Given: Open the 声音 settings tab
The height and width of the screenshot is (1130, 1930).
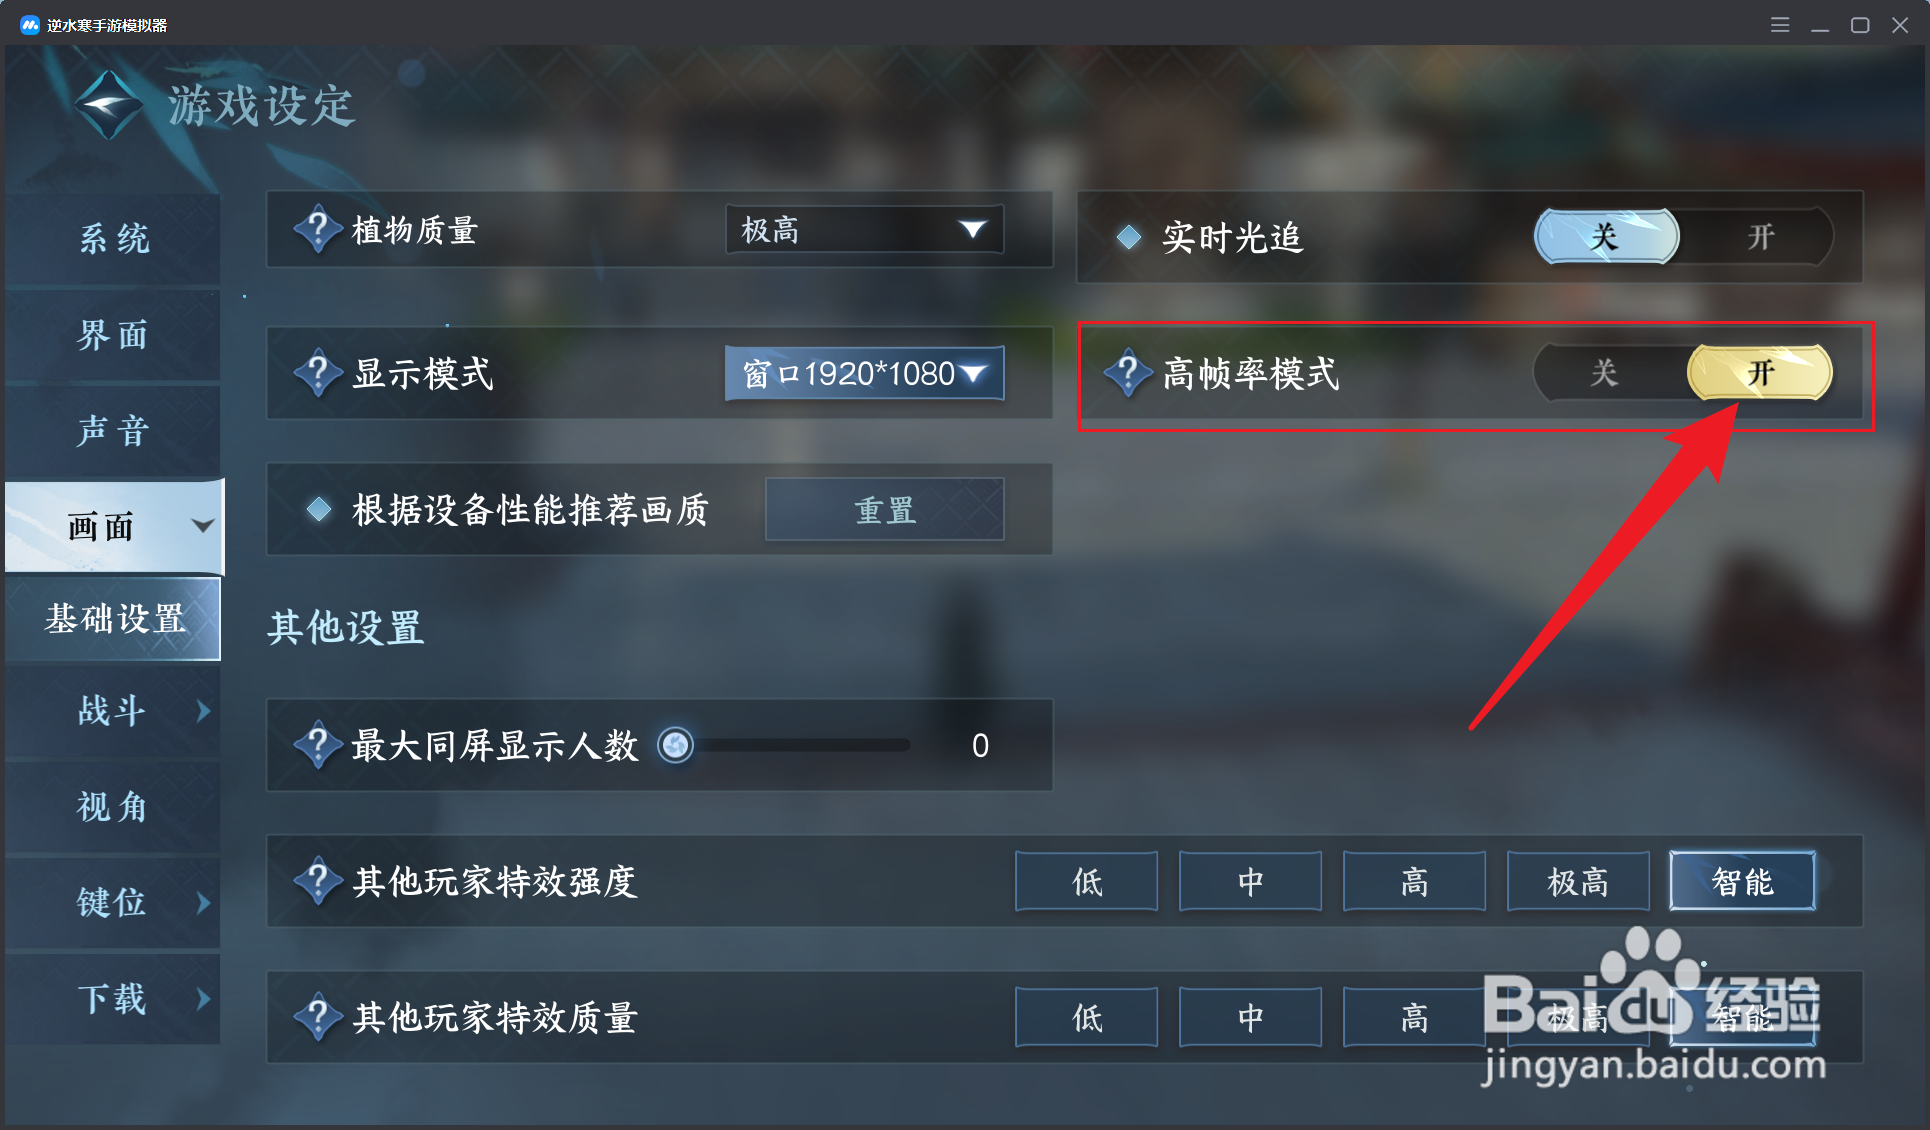Looking at the screenshot, I should (x=113, y=431).
